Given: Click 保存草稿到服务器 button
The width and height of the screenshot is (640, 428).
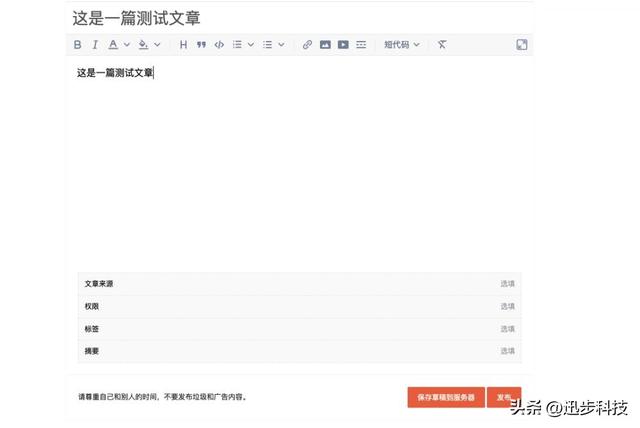Looking at the screenshot, I should pyautogui.click(x=446, y=397).
